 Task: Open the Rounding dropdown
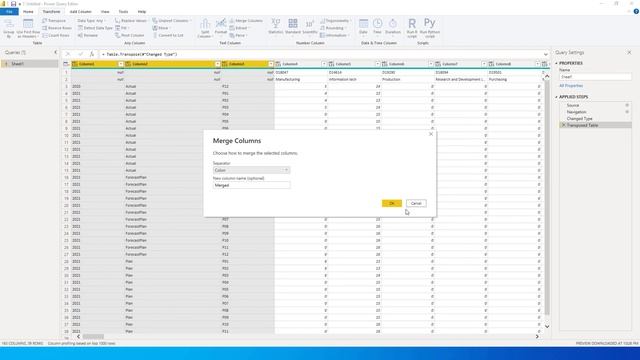[x=333, y=28]
